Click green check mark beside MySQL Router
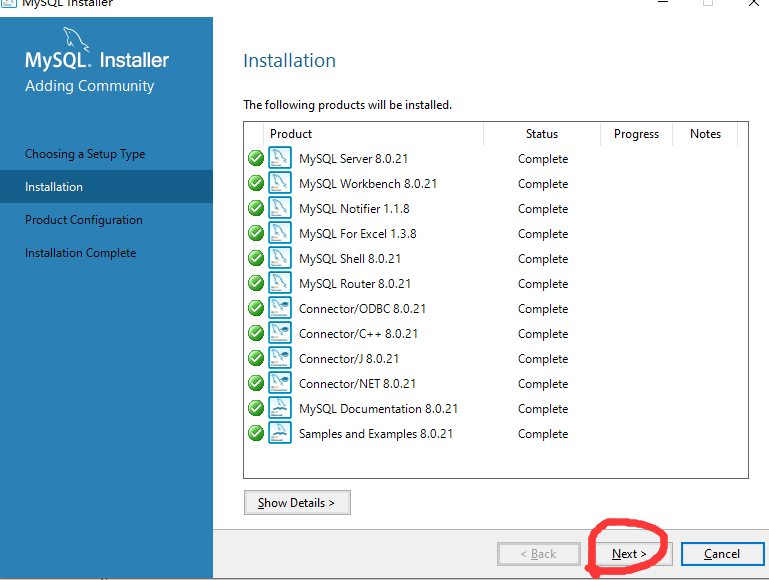Image resolution: width=769 pixels, height=580 pixels. point(256,283)
